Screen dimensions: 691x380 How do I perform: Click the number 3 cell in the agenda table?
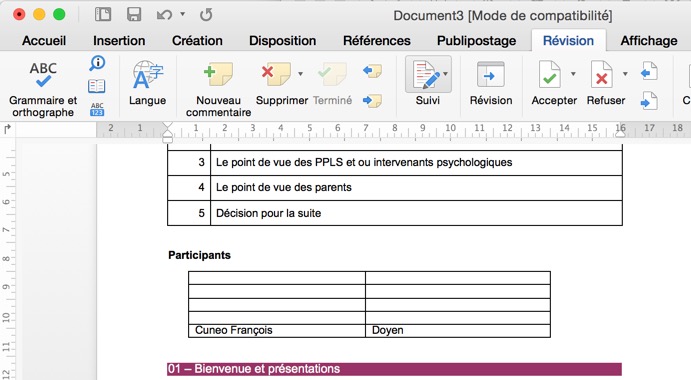coord(189,163)
